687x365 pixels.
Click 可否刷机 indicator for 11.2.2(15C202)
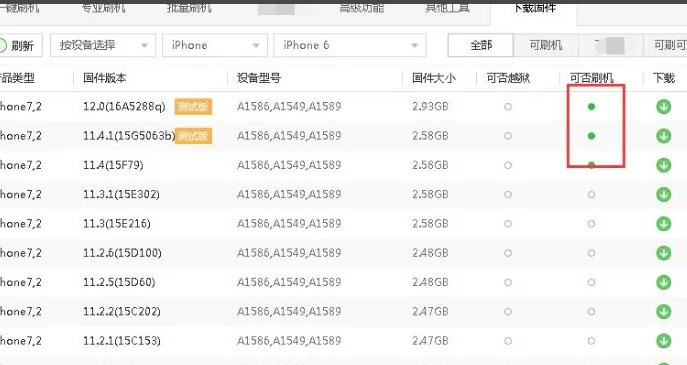[591, 312]
